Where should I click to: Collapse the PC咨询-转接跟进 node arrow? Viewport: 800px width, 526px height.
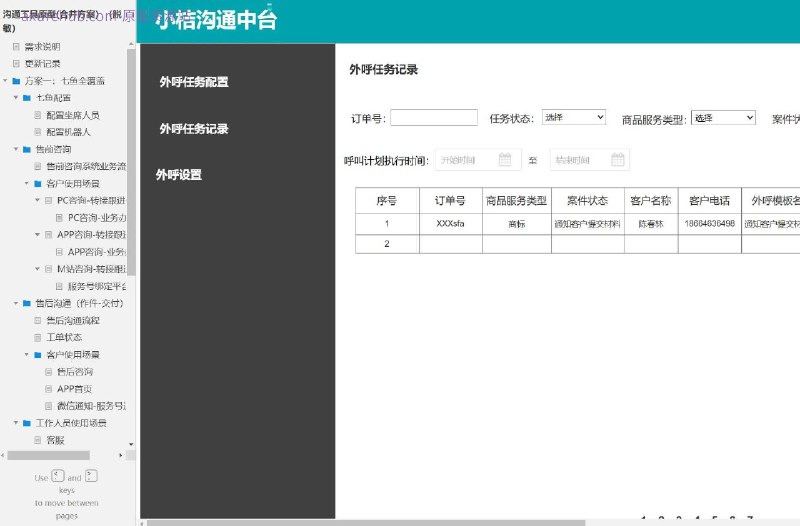click(x=37, y=201)
